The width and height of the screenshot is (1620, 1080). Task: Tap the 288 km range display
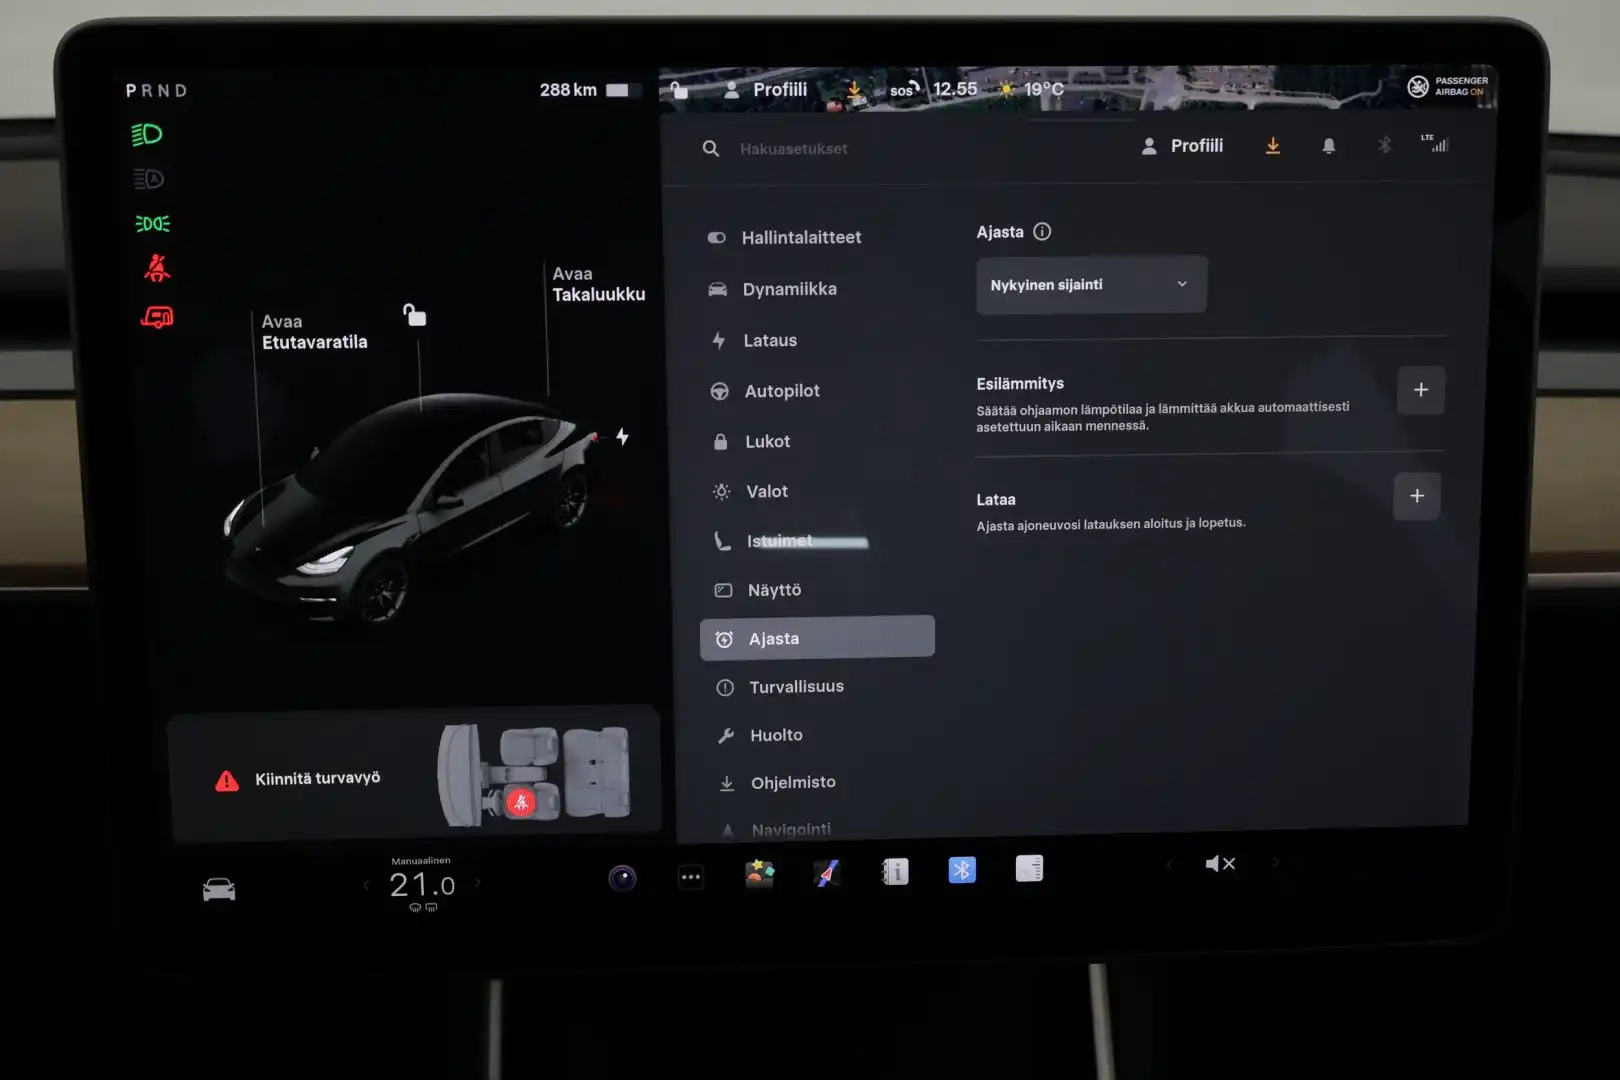click(585, 90)
